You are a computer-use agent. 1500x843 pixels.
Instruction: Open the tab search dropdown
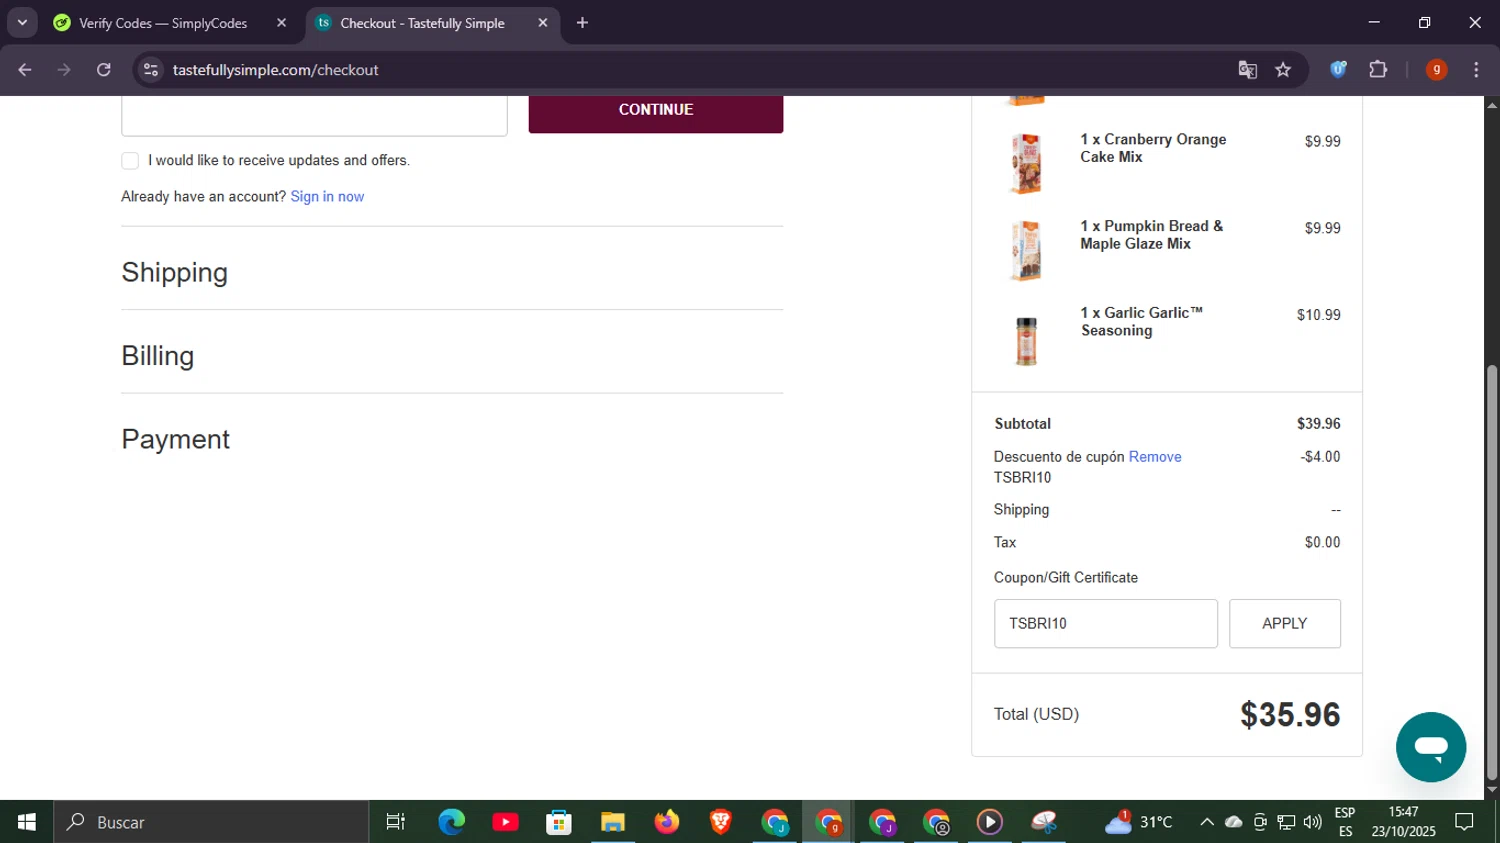click(x=22, y=23)
